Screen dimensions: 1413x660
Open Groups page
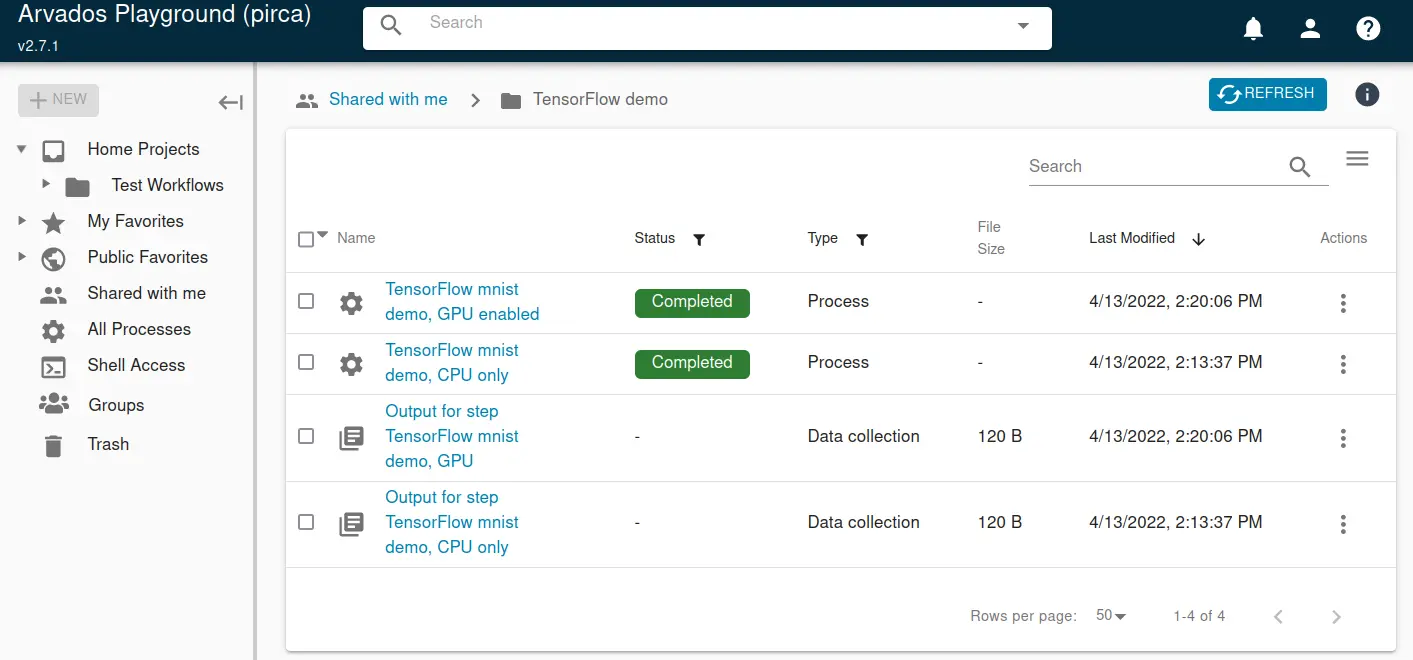[116, 405]
